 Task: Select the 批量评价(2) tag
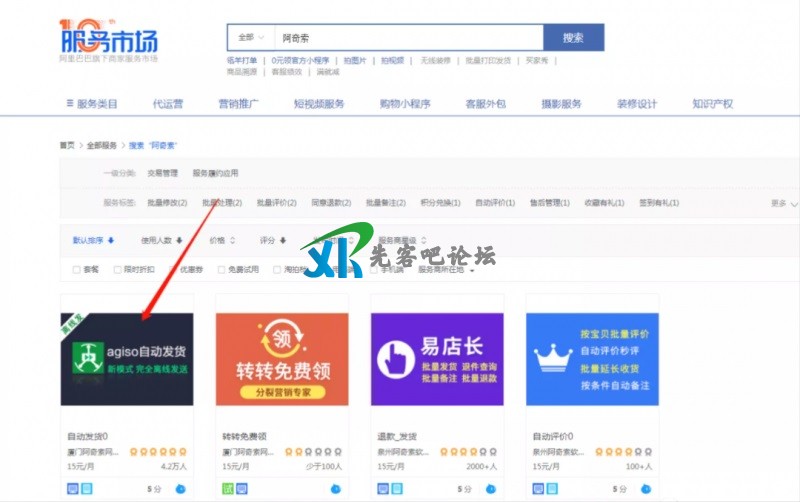[277, 203]
